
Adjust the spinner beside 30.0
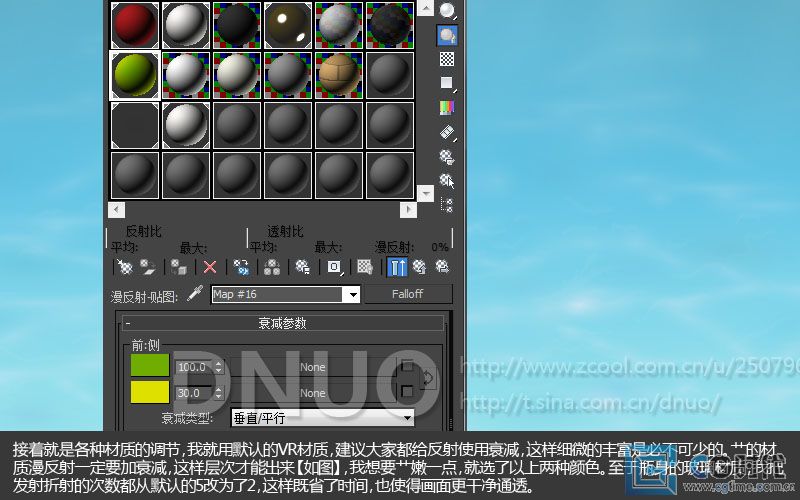pyautogui.click(x=219, y=393)
